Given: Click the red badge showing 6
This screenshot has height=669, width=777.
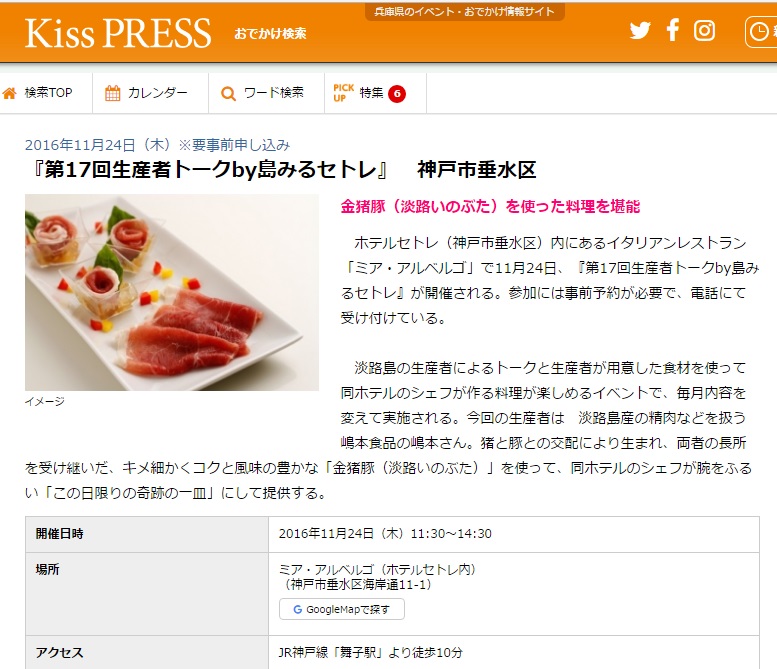Looking at the screenshot, I should (397, 94).
